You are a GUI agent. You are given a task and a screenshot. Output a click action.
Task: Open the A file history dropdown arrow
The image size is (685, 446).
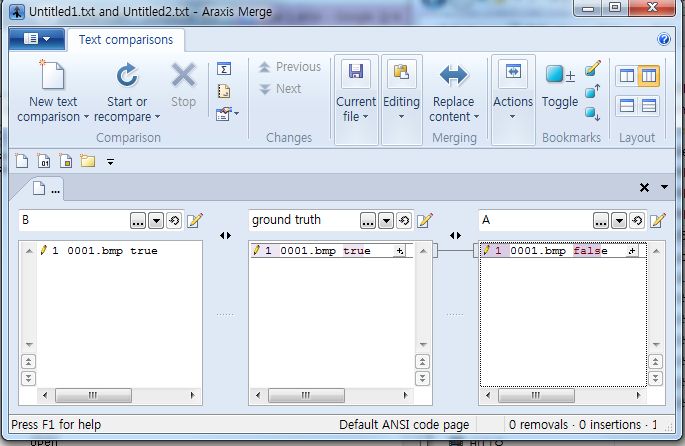click(x=619, y=221)
